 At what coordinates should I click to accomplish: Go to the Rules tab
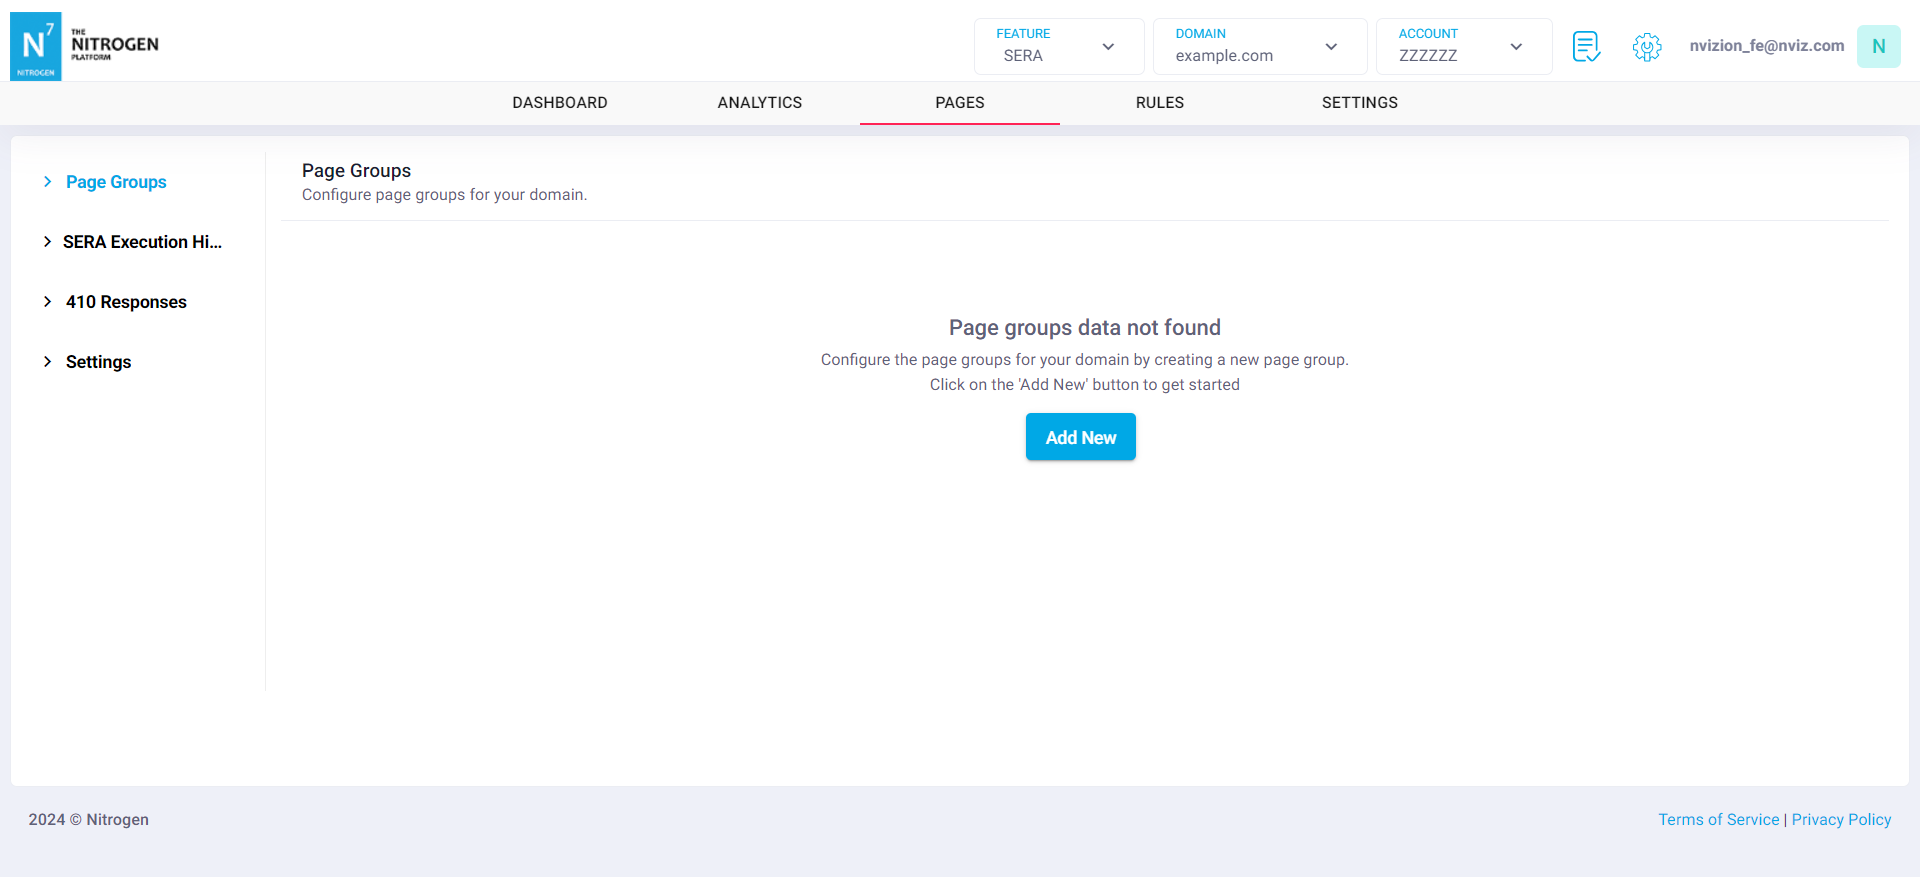point(1160,103)
